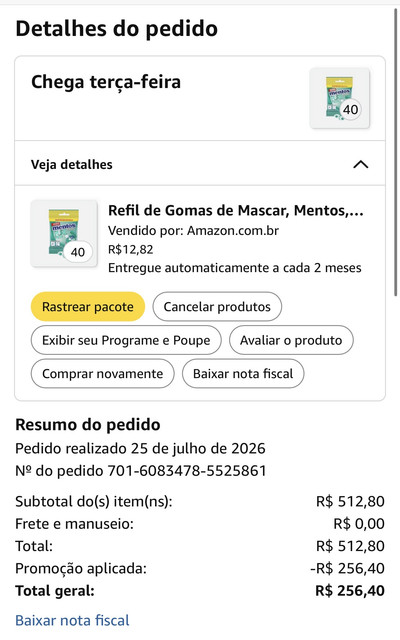The height and width of the screenshot is (640, 400).
Task: Open Exibir seu Programe e Poupe
Action: (x=126, y=340)
